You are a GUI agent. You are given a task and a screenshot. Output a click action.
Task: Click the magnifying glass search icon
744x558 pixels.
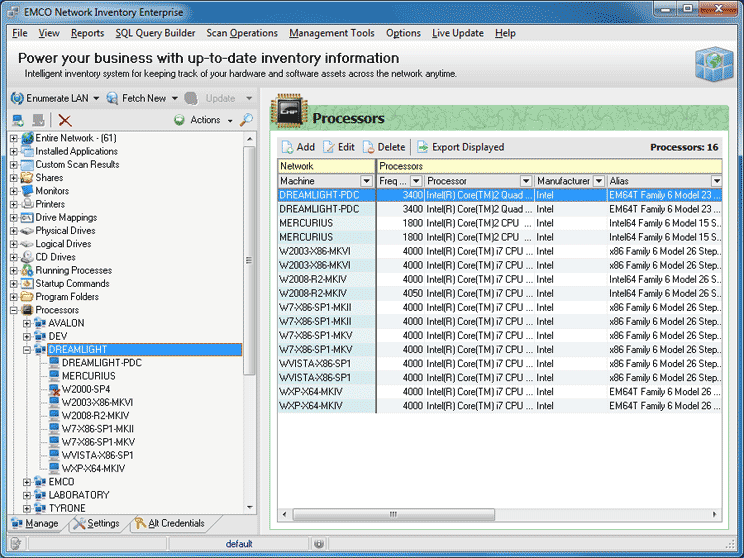246,120
